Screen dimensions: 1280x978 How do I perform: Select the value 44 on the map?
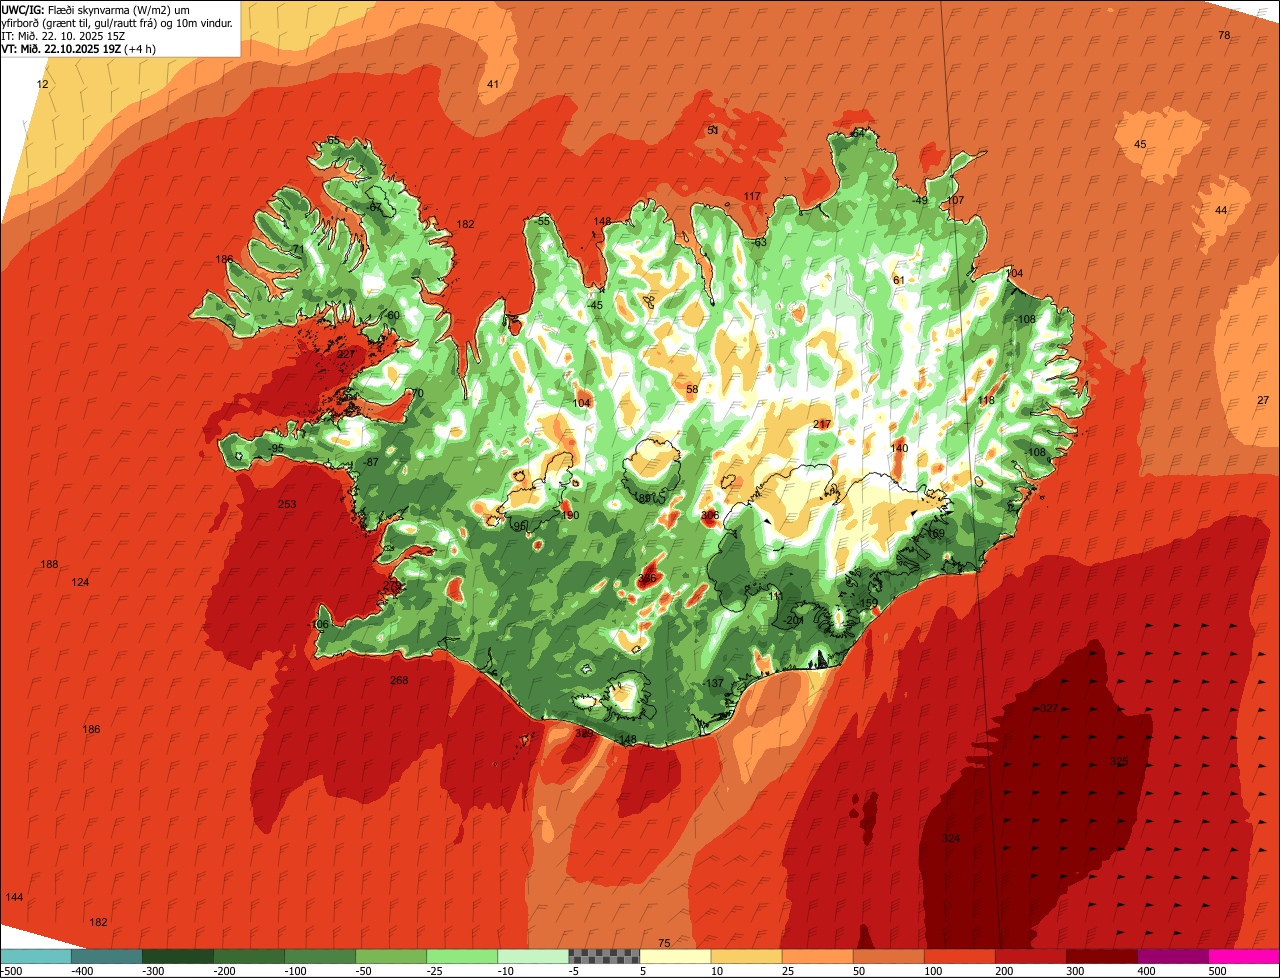(1221, 211)
